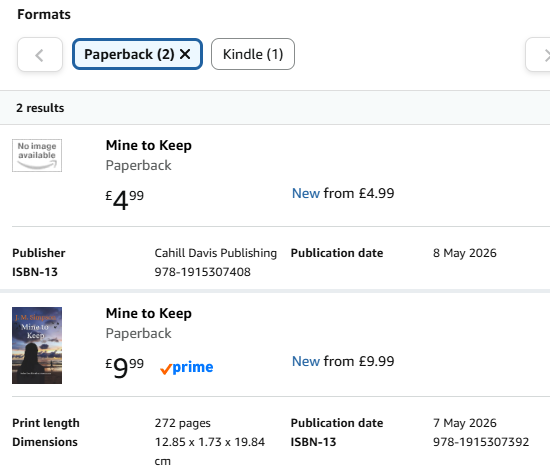The image size is (550, 472).
Task: Click Cahill Davis Publishing publisher text
Action: coord(215,253)
